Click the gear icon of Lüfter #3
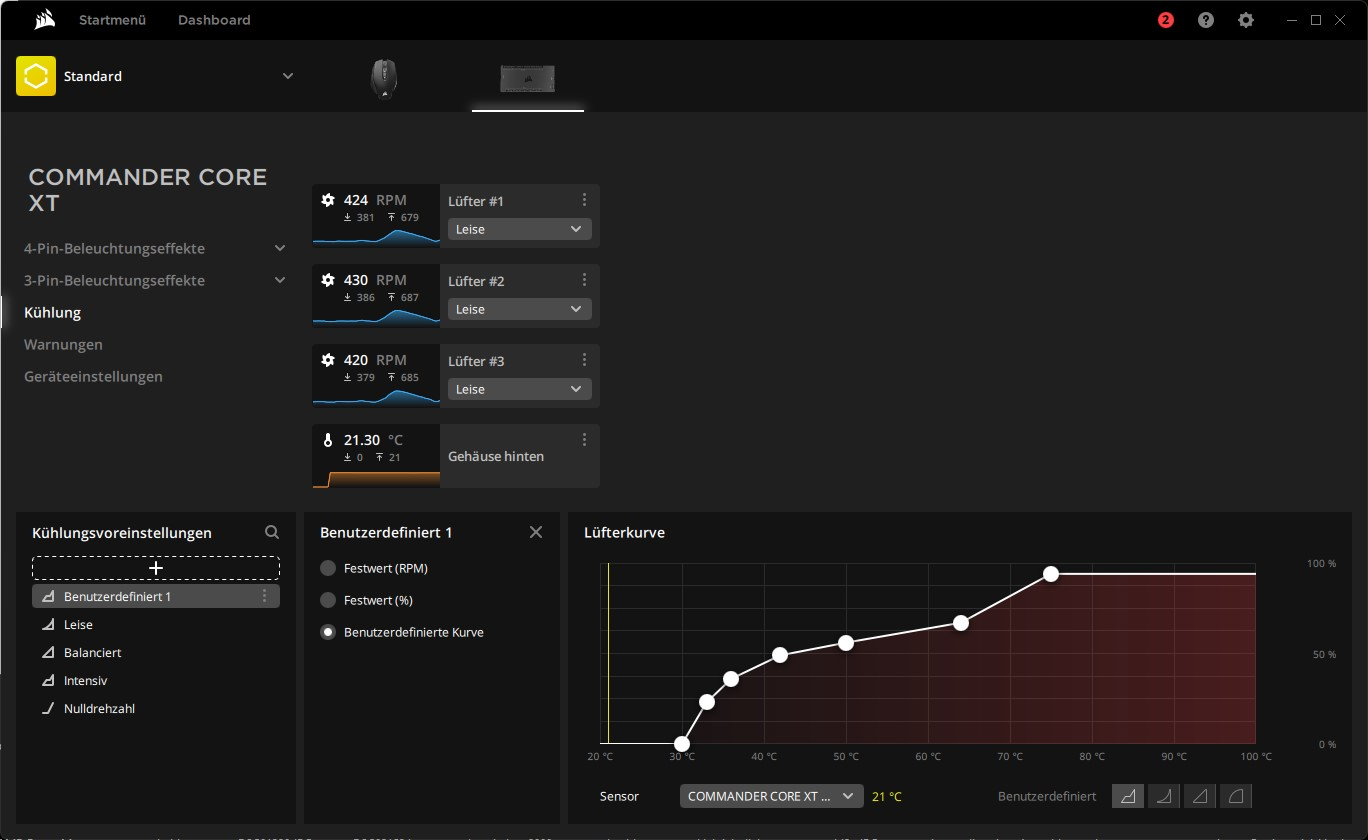1368x840 pixels. click(328, 360)
